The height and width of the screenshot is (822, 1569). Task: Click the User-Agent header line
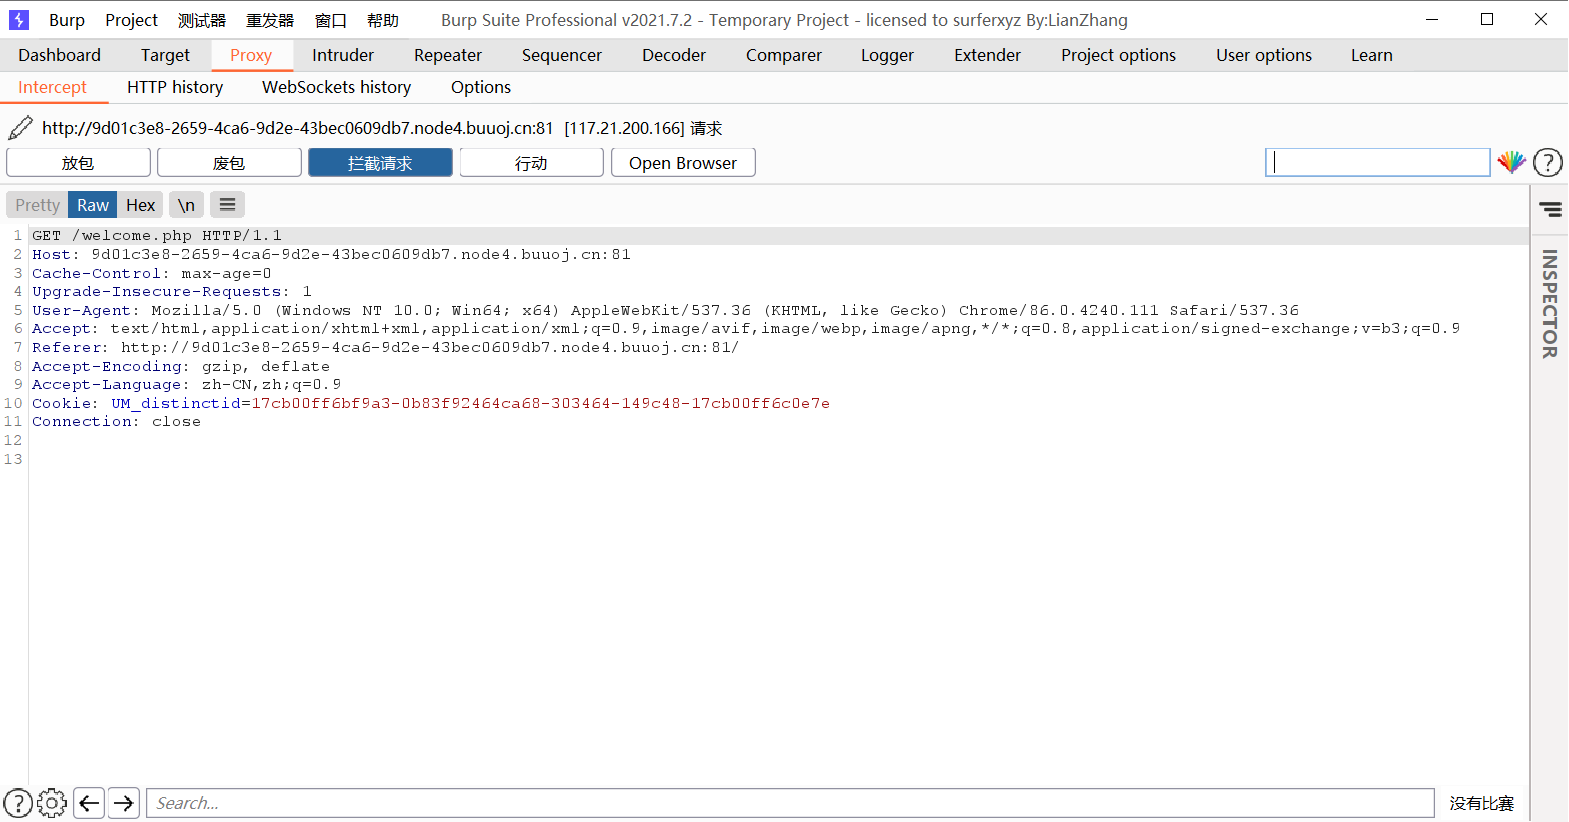coord(665,310)
